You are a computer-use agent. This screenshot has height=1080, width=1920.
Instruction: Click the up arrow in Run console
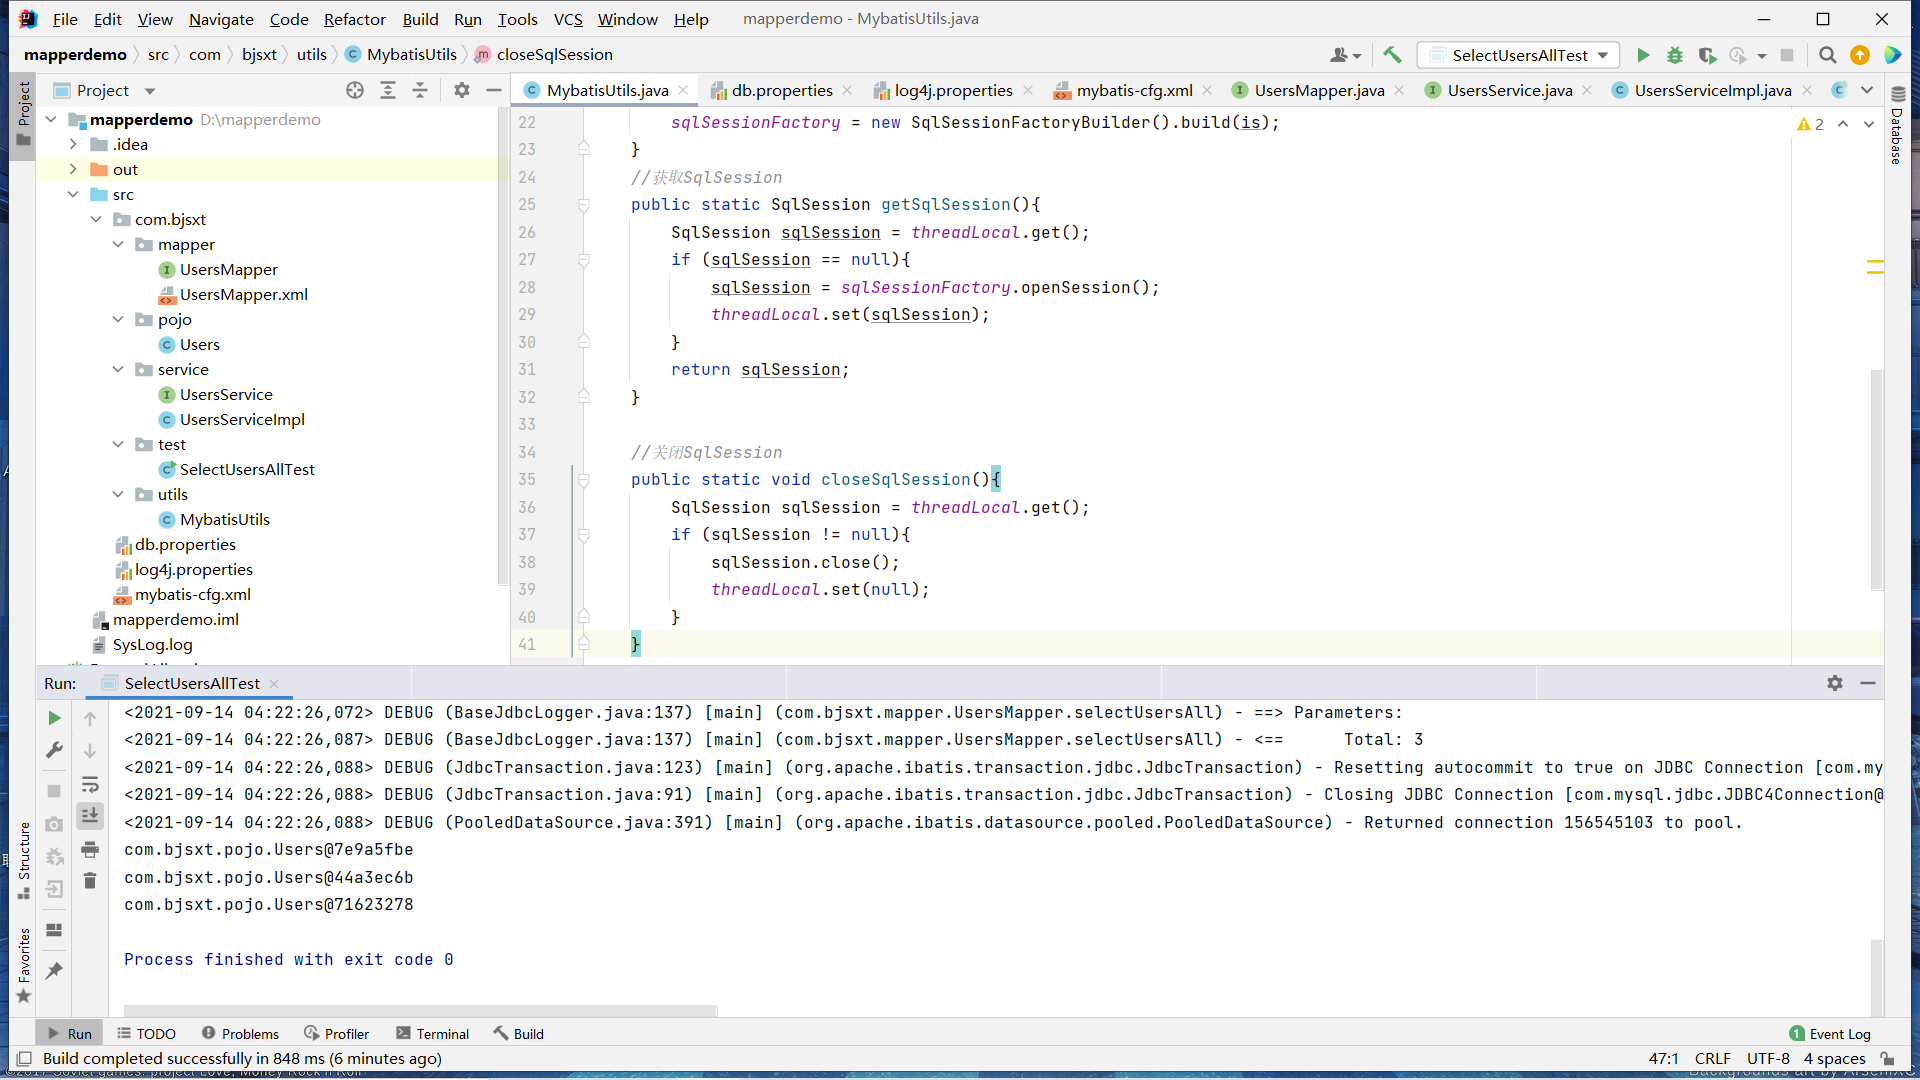(x=90, y=718)
